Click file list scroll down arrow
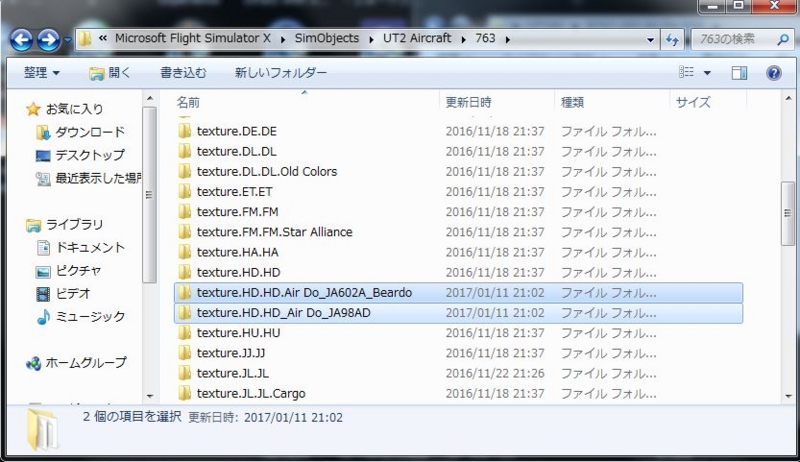This screenshot has width=800, height=462. click(788, 396)
